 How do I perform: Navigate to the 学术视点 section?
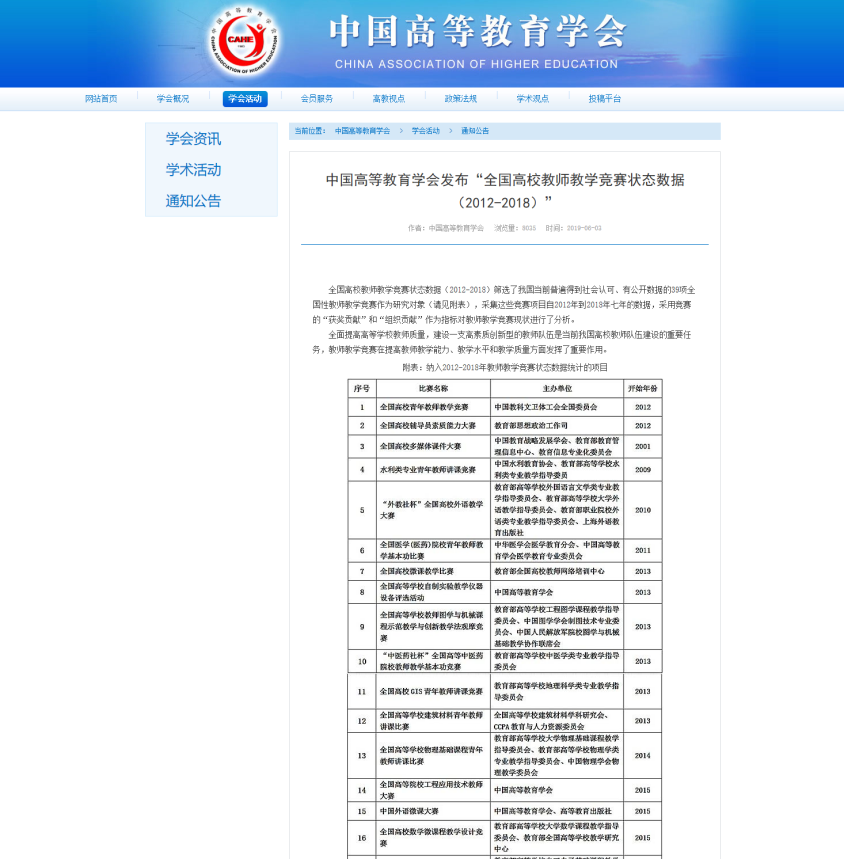(x=533, y=99)
